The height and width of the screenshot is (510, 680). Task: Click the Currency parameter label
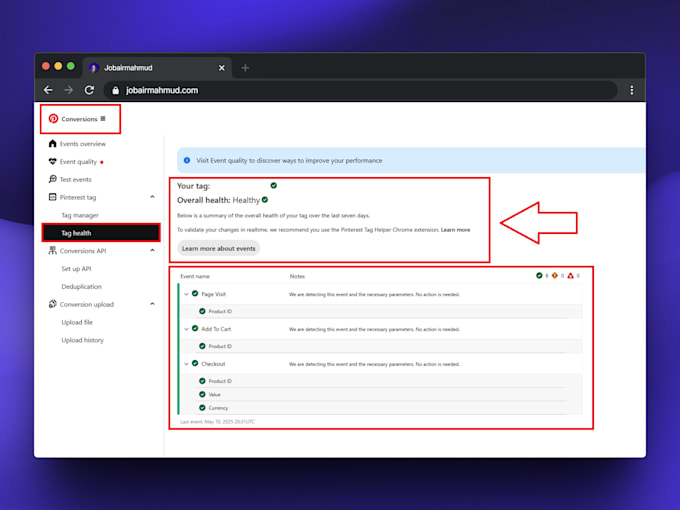218,408
